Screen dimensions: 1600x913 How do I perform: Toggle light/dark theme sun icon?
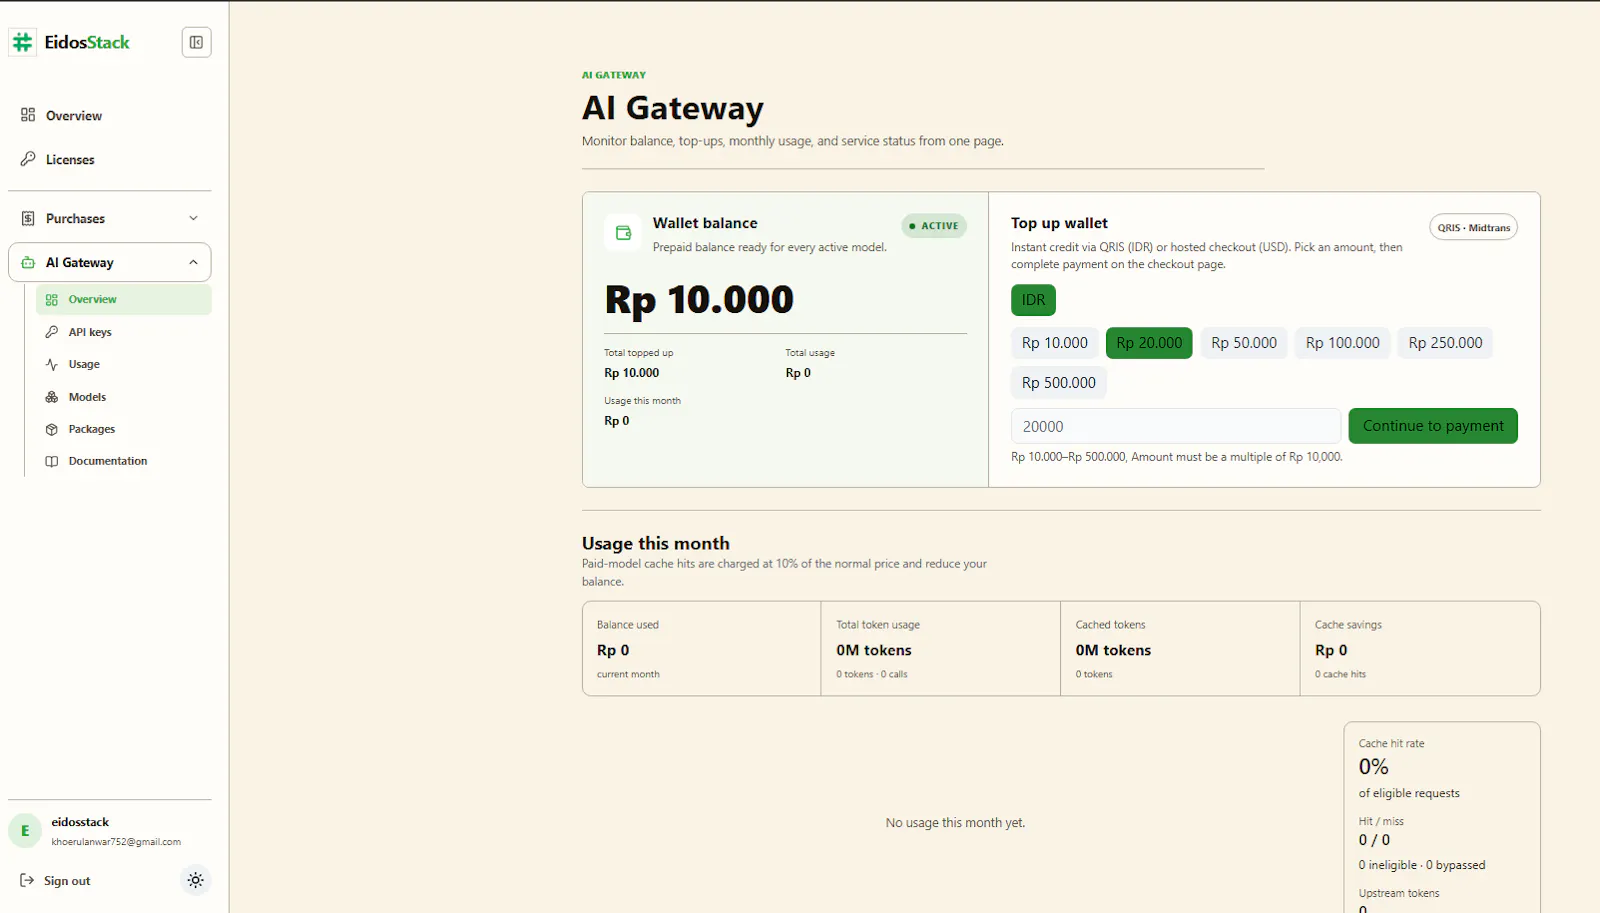coord(196,880)
